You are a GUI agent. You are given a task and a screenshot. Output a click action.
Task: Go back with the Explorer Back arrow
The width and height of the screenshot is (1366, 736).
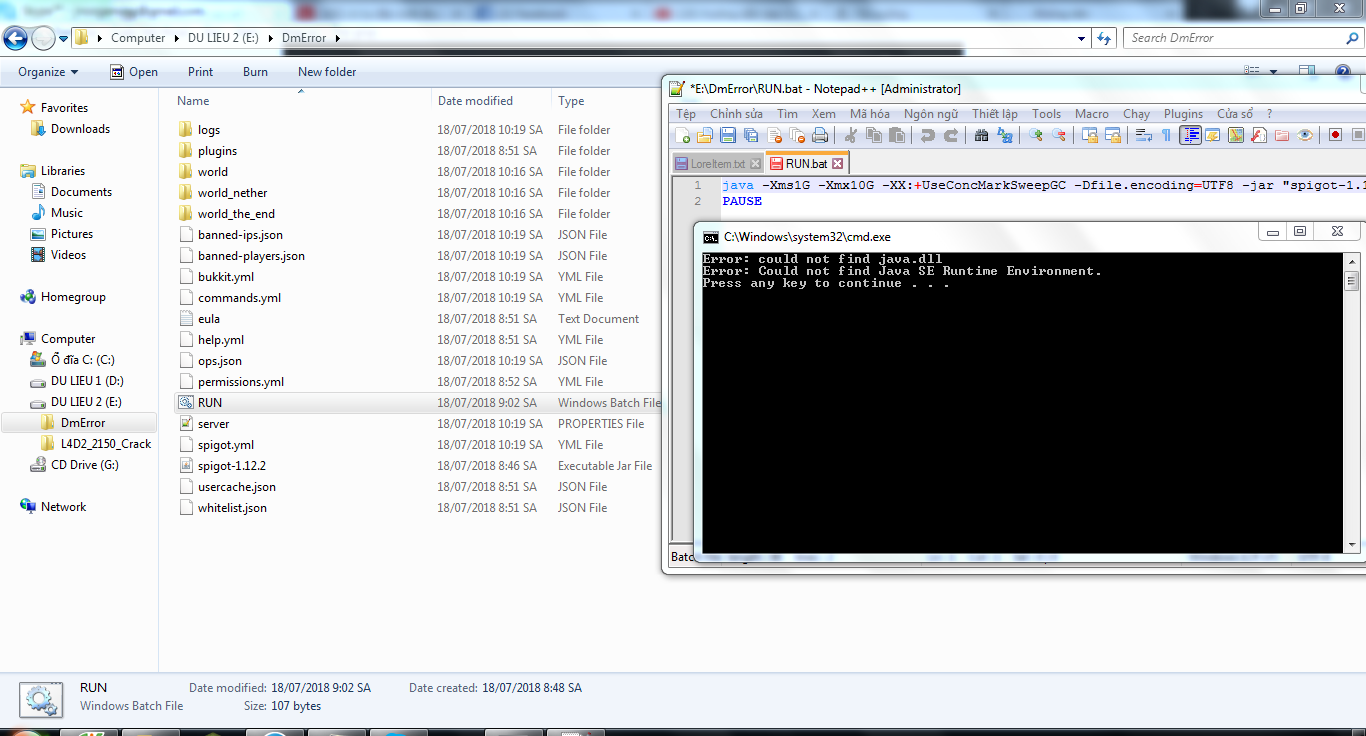click(15, 38)
